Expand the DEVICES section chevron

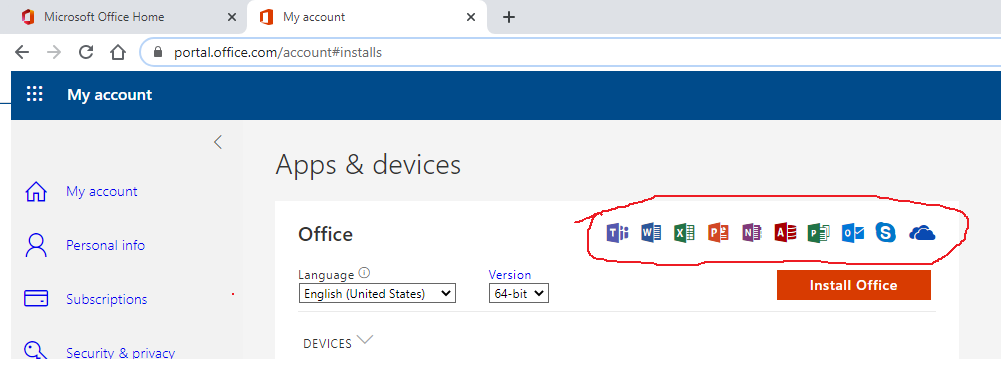click(365, 340)
